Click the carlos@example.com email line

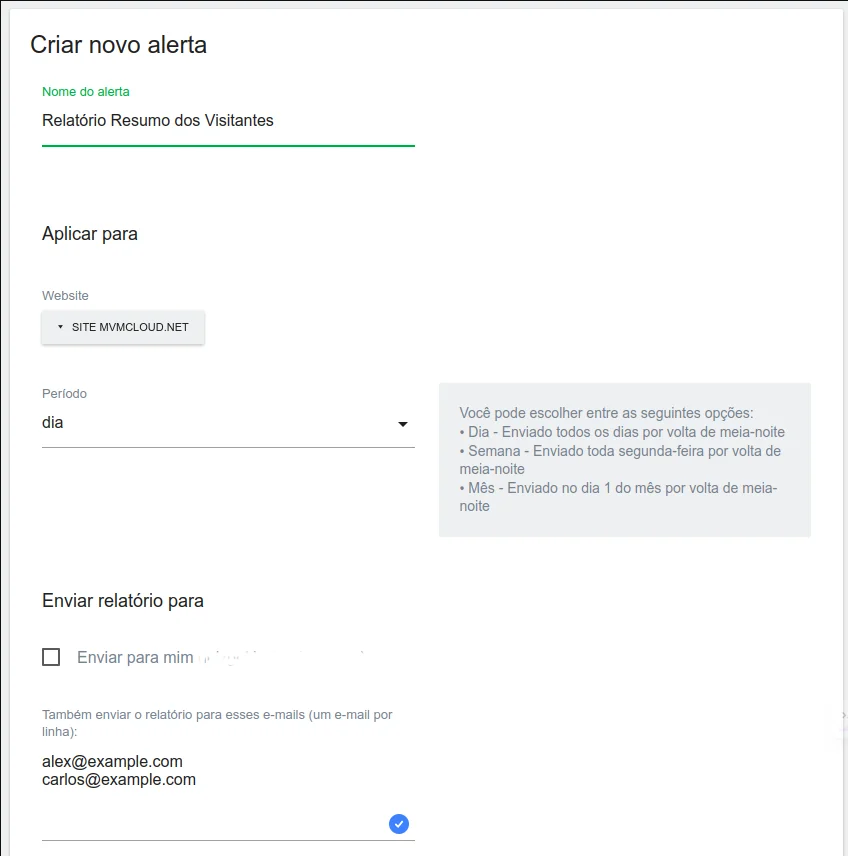point(119,780)
